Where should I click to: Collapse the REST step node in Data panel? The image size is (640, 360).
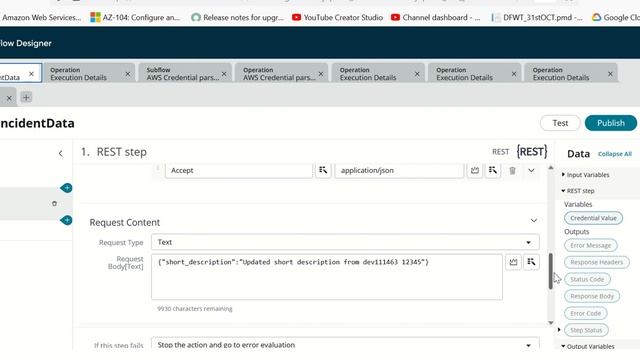tap(563, 191)
